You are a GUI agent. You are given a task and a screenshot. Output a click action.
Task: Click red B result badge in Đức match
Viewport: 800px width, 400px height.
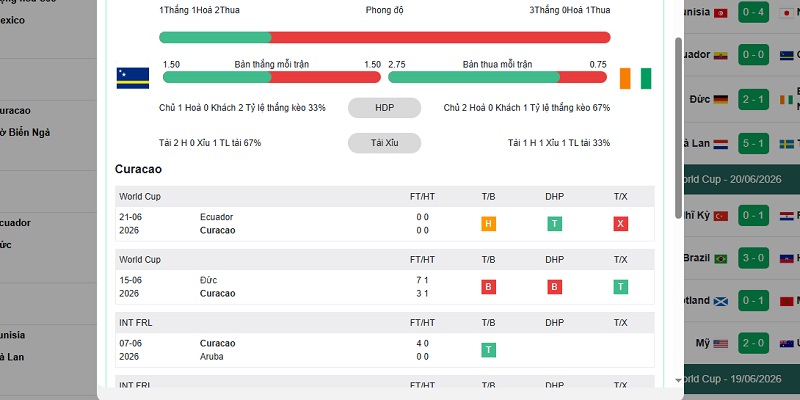coord(488,287)
